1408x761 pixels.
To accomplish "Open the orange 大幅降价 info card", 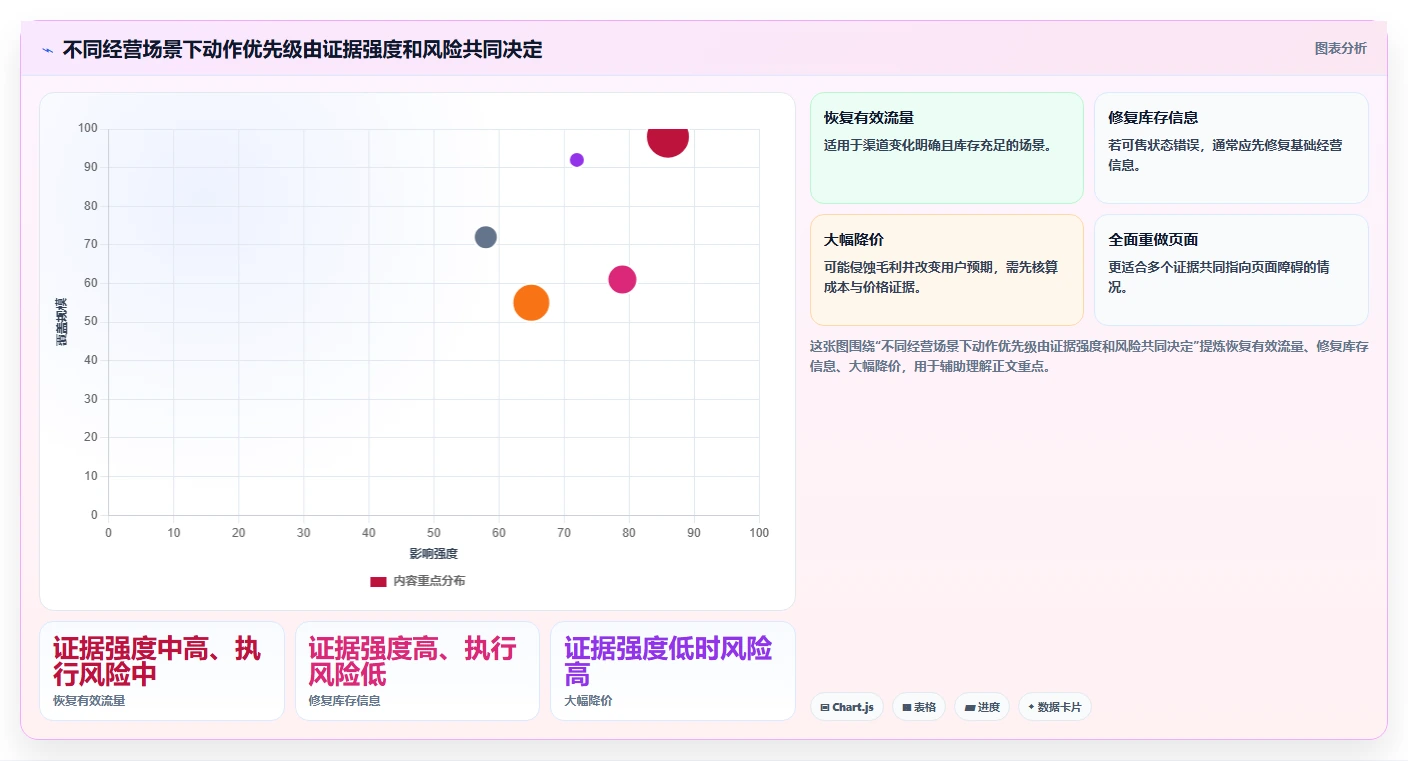I will click(x=947, y=270).
